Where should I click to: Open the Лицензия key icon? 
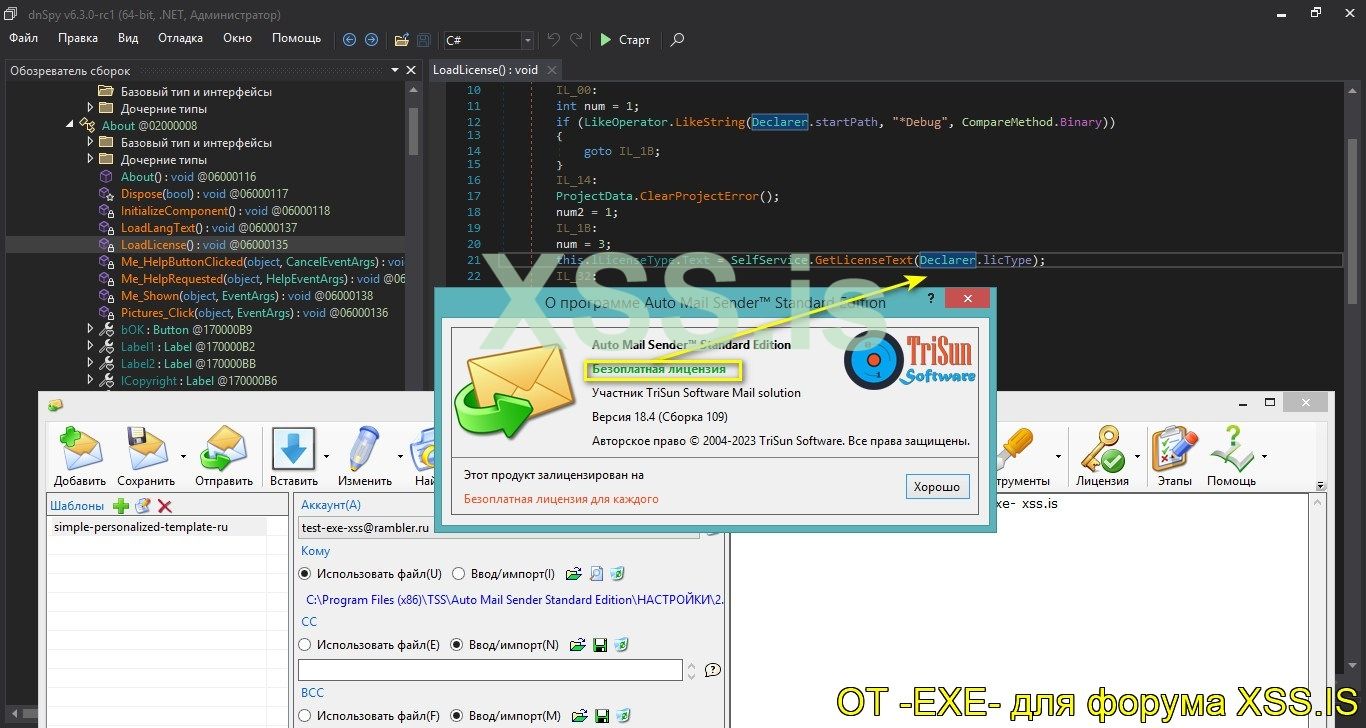[1101, 449]
